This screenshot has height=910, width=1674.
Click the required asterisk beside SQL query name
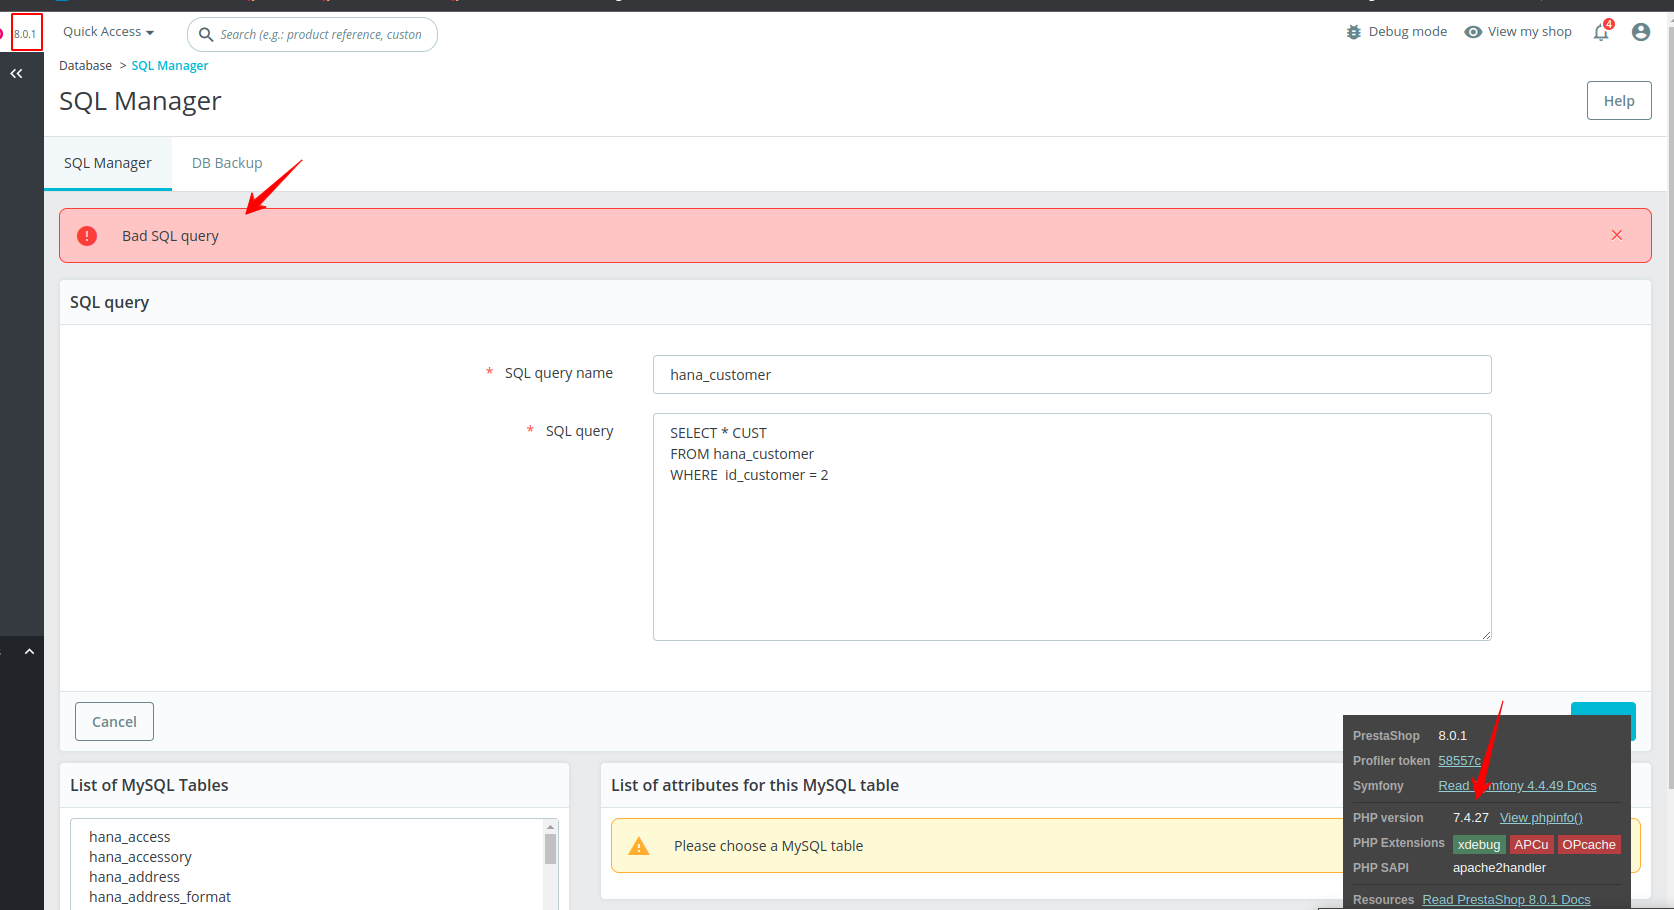pos(489,372)
